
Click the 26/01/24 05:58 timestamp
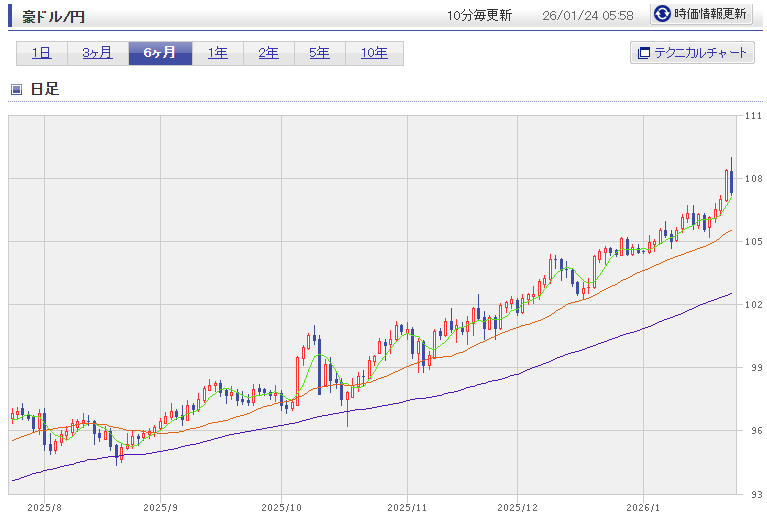click(x=588, y=16)
